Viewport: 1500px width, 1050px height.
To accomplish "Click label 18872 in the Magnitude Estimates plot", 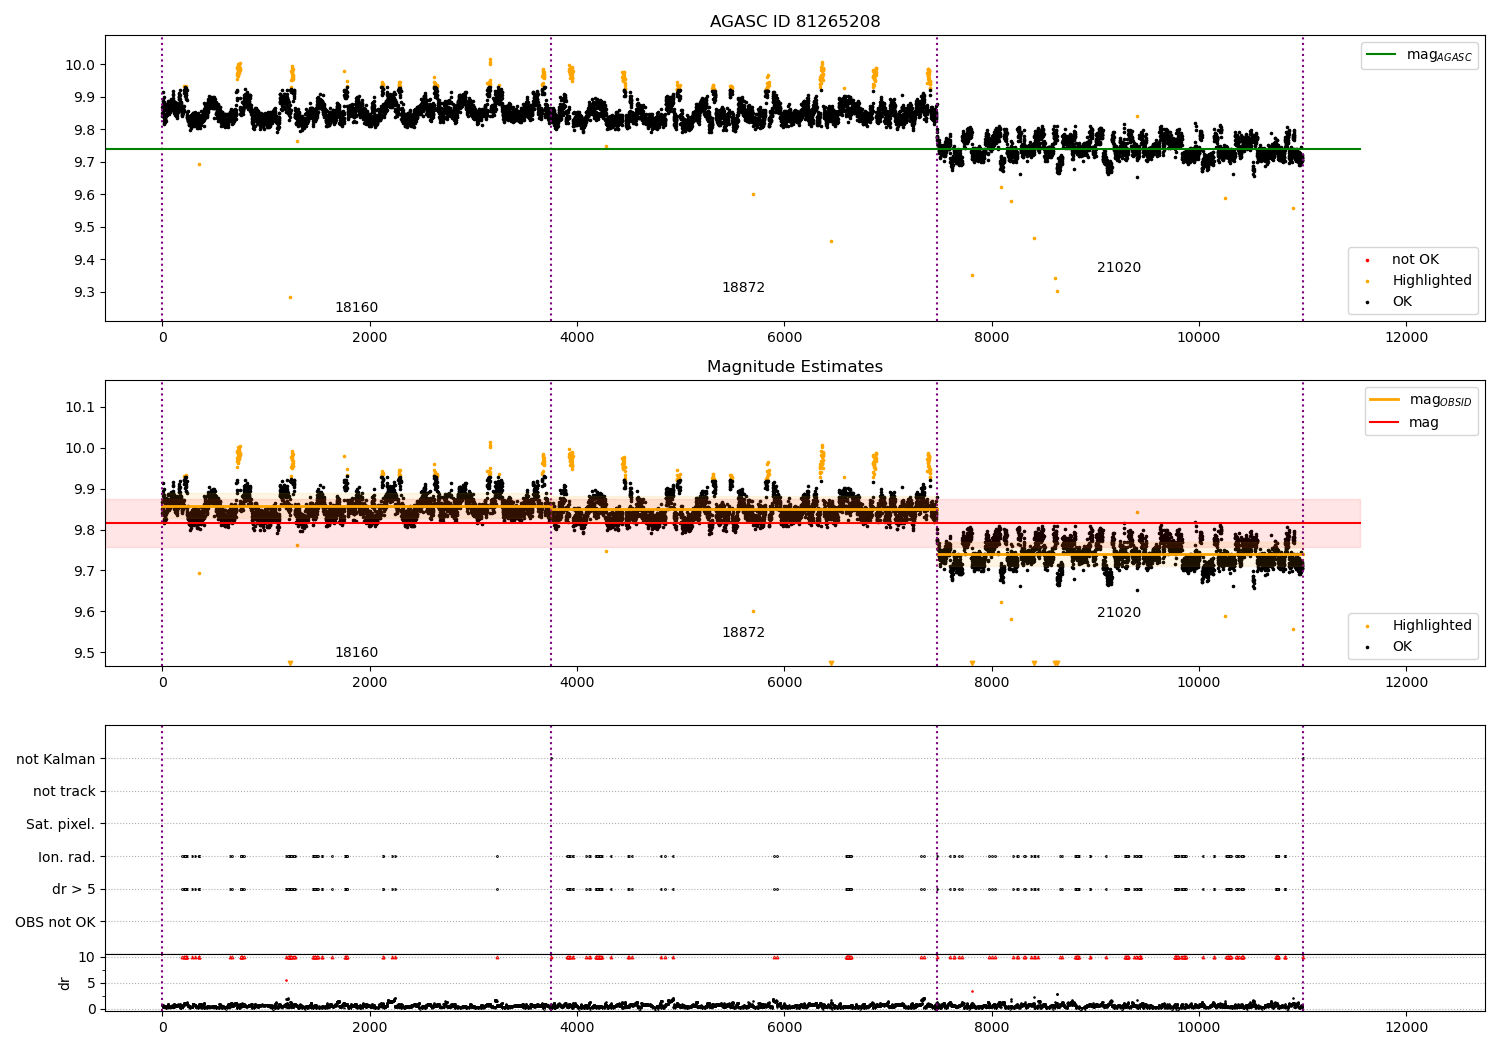I will (743, 633).
